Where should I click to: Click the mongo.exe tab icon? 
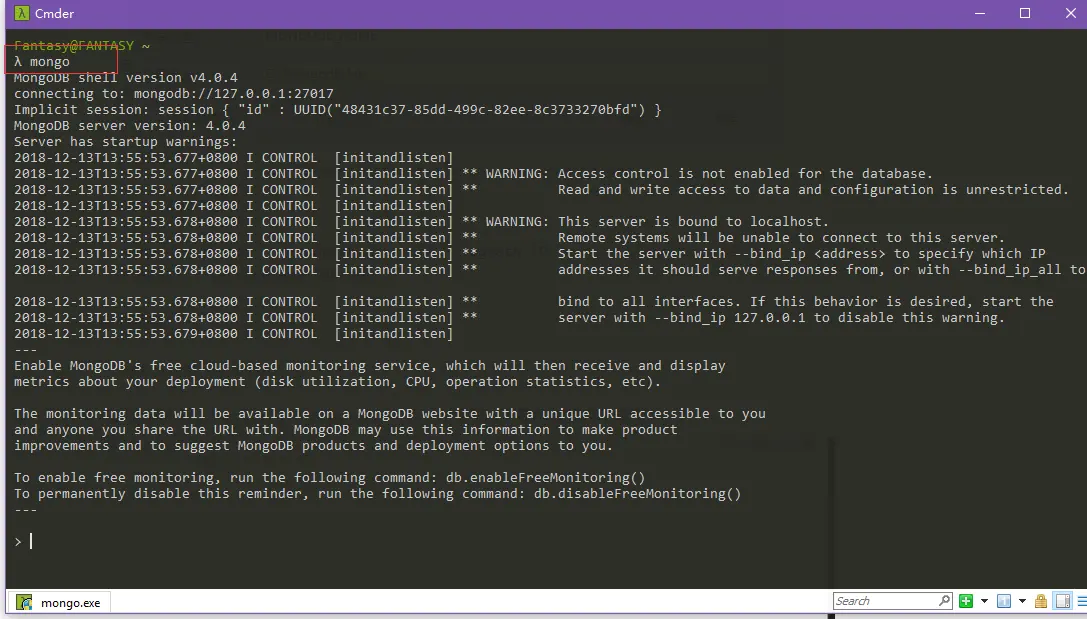tap(24, 602)
